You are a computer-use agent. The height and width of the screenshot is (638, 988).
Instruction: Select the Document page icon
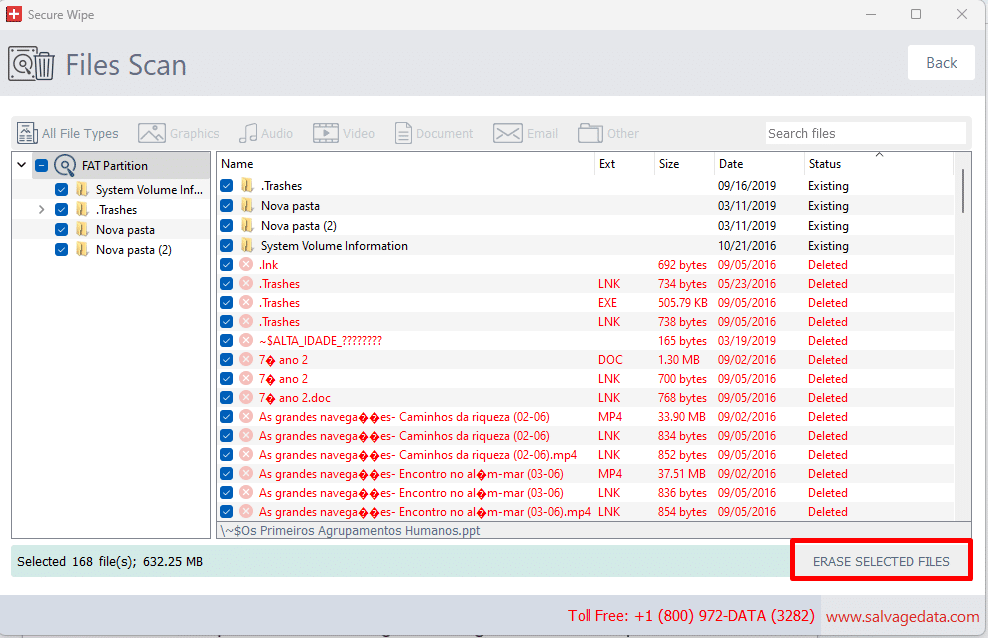click(x=403, y=133)
